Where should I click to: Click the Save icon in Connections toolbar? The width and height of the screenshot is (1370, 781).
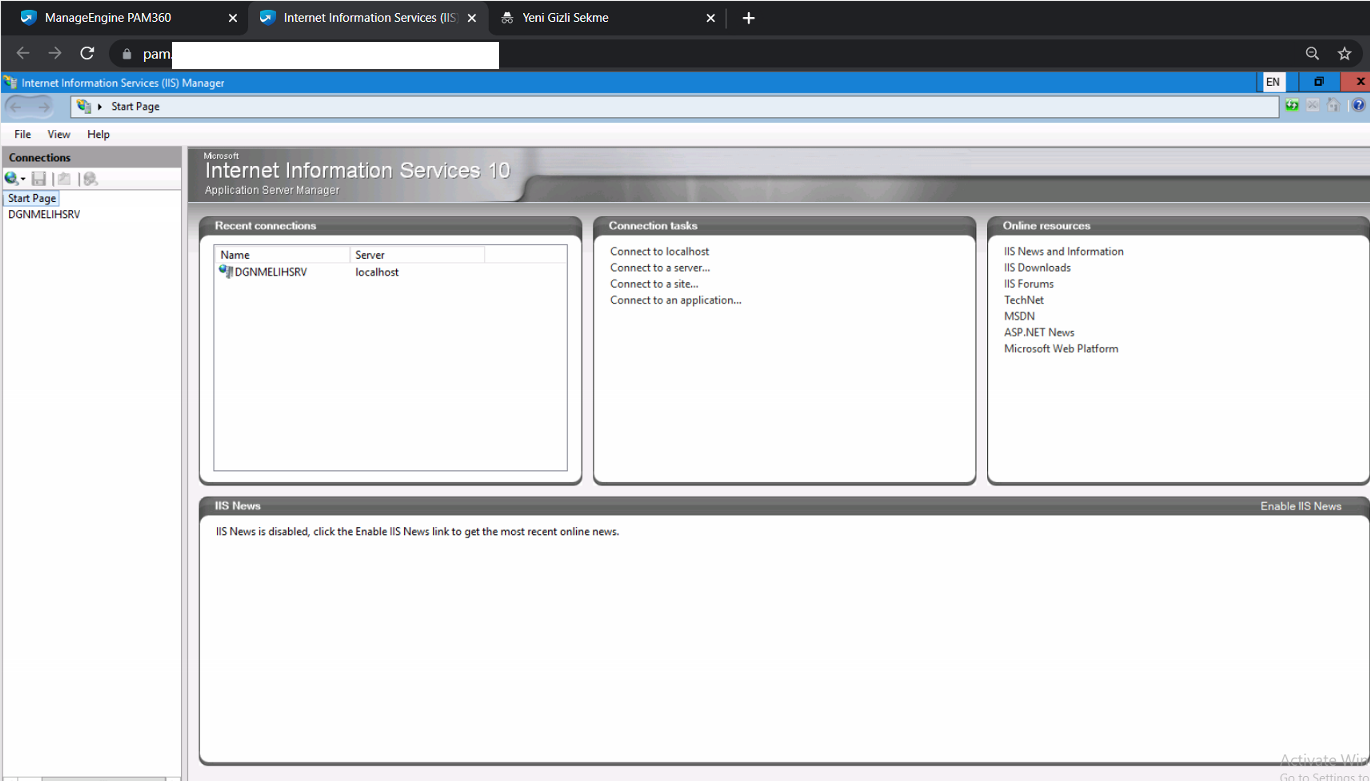point(39,178)
